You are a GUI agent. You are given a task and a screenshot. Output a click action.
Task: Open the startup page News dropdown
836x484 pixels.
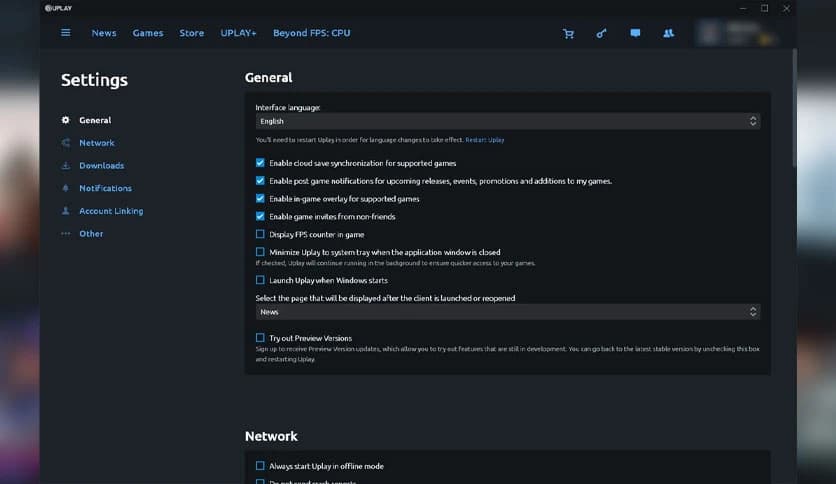tap(508, 312)
